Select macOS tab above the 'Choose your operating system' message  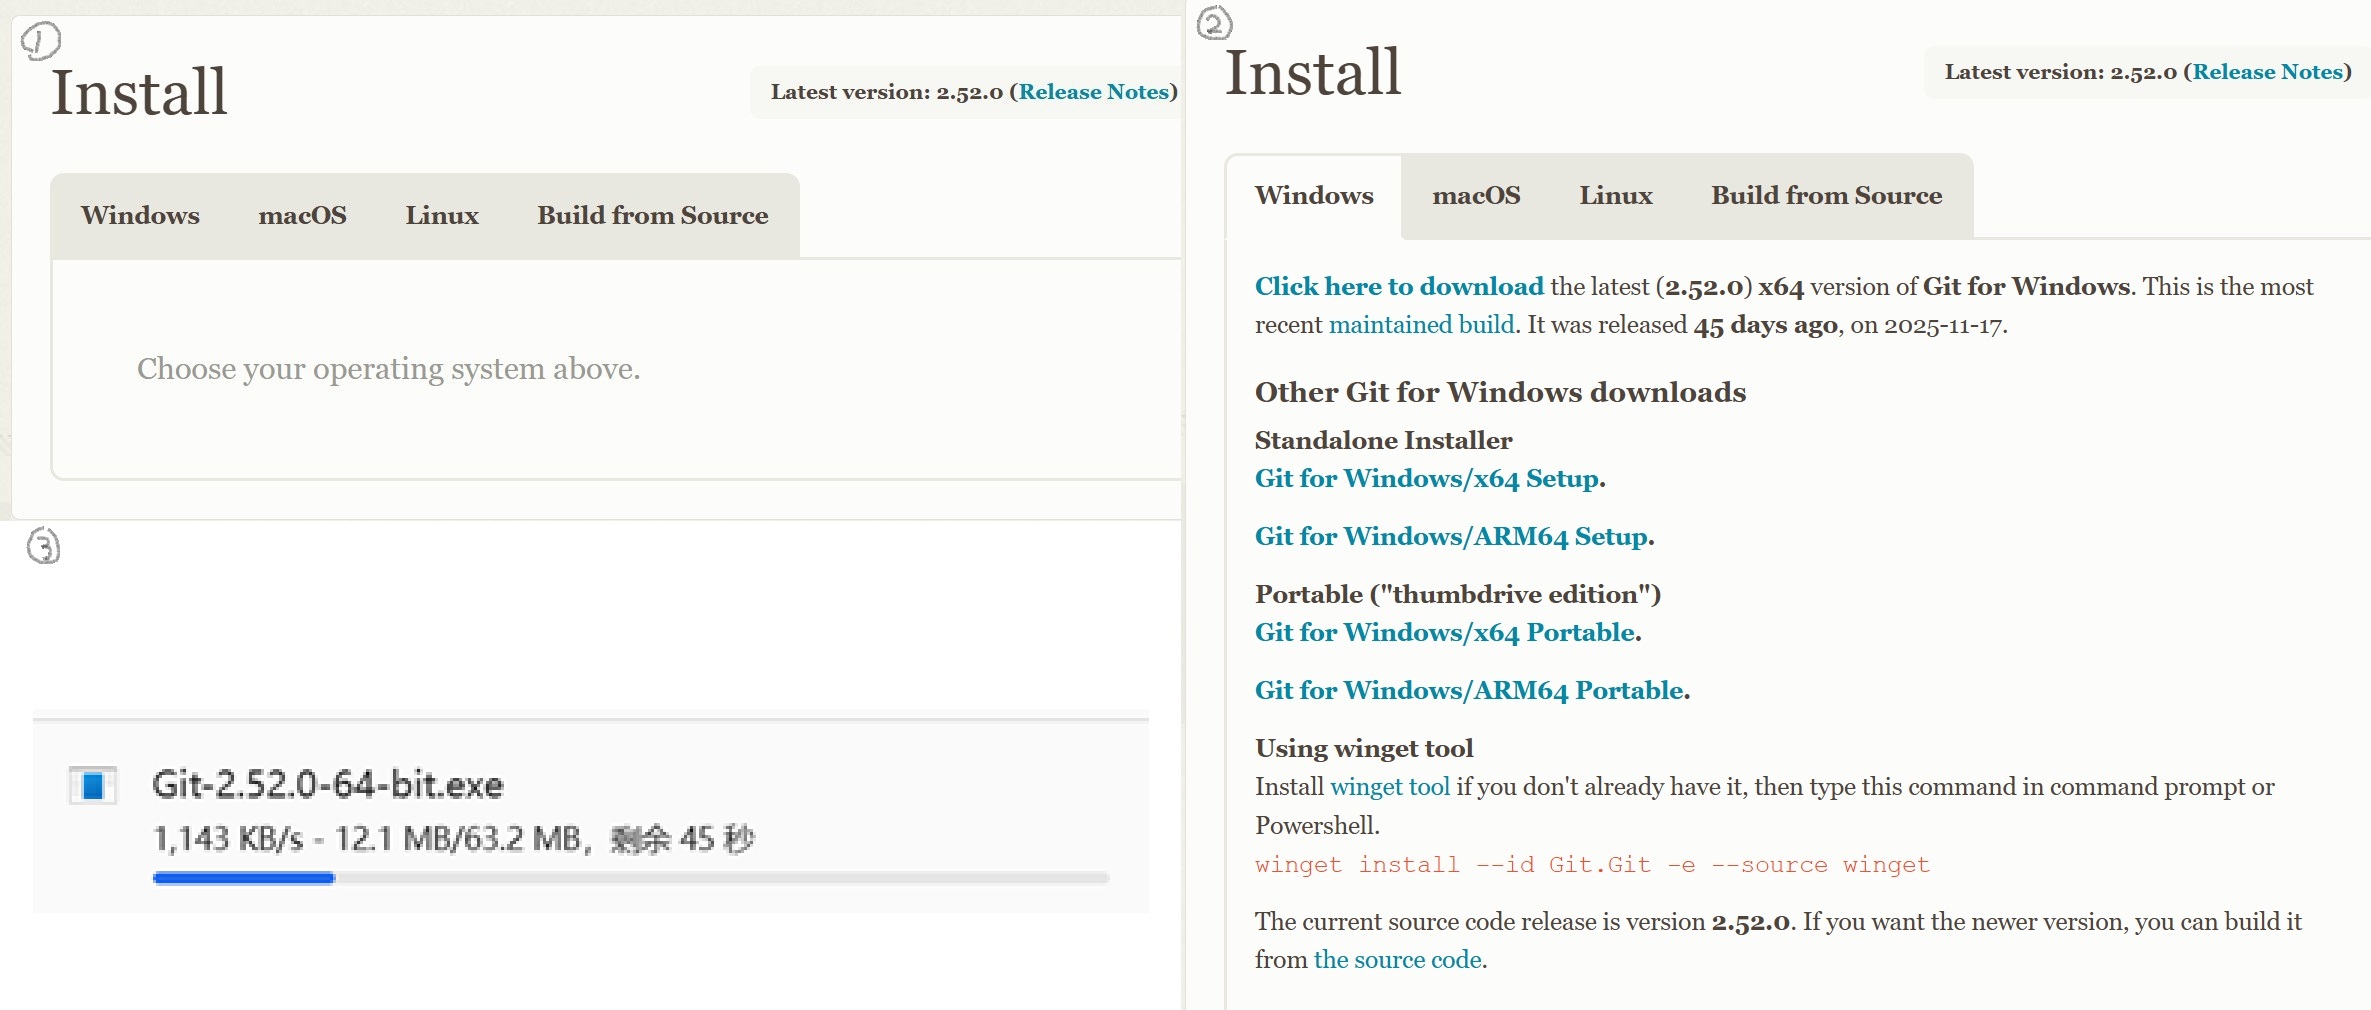pyautogui.click(x=302, y=216)
